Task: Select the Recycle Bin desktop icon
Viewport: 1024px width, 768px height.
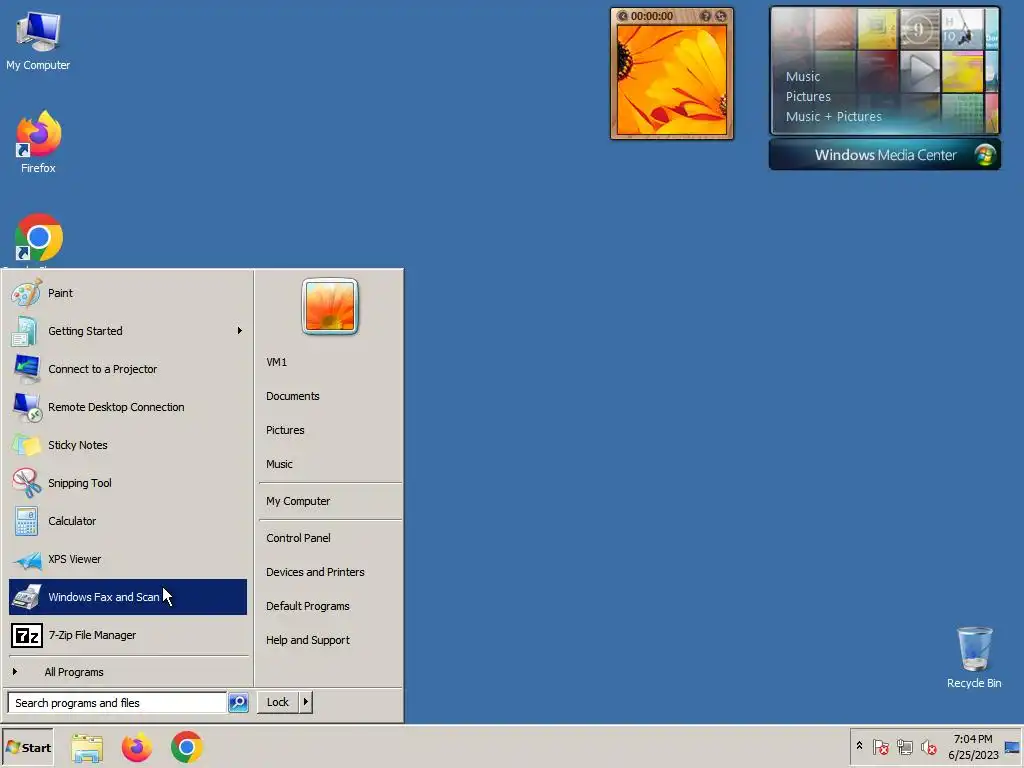Action: click(974, 658)
